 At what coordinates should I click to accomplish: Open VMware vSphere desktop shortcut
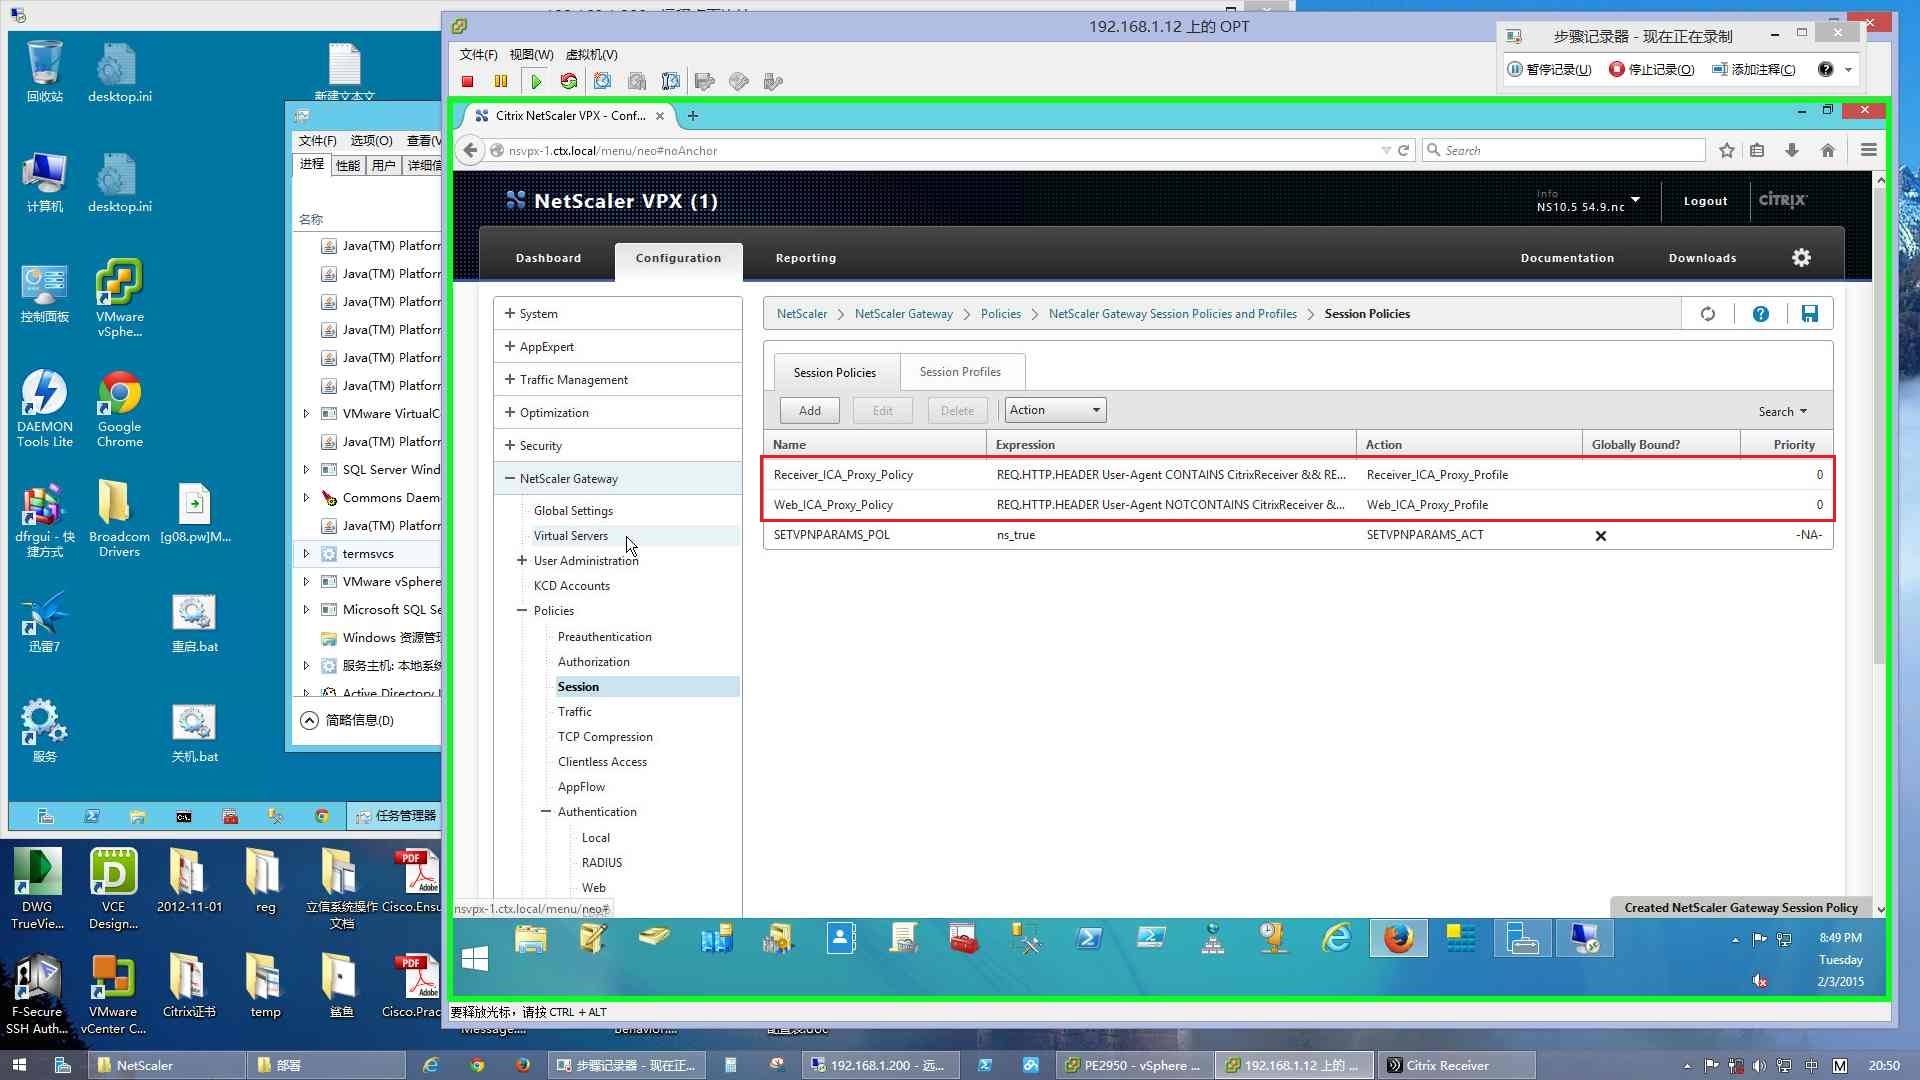[119, 299]
